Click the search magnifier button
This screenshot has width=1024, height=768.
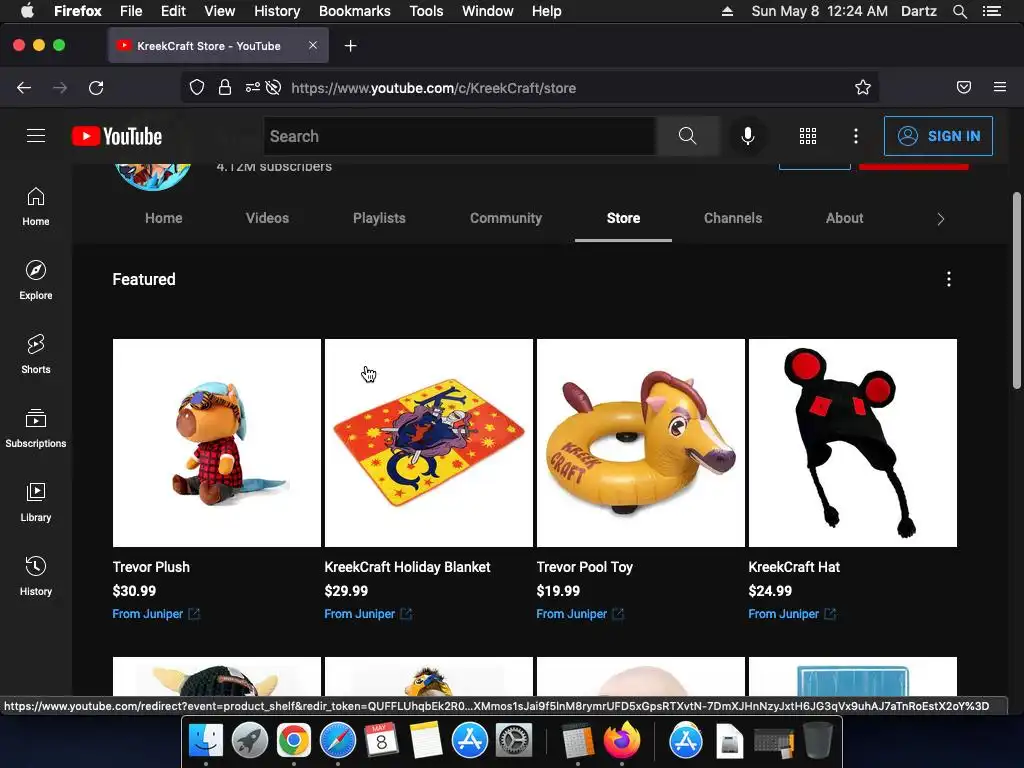click(687, 136)
